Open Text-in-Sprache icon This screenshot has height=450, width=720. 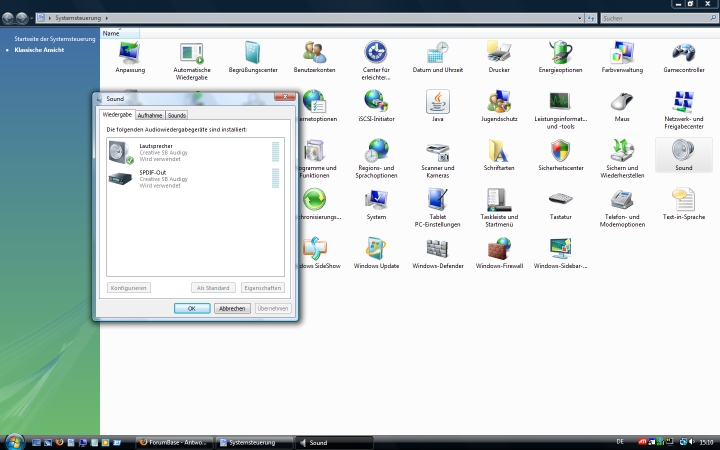coord(684,204)
